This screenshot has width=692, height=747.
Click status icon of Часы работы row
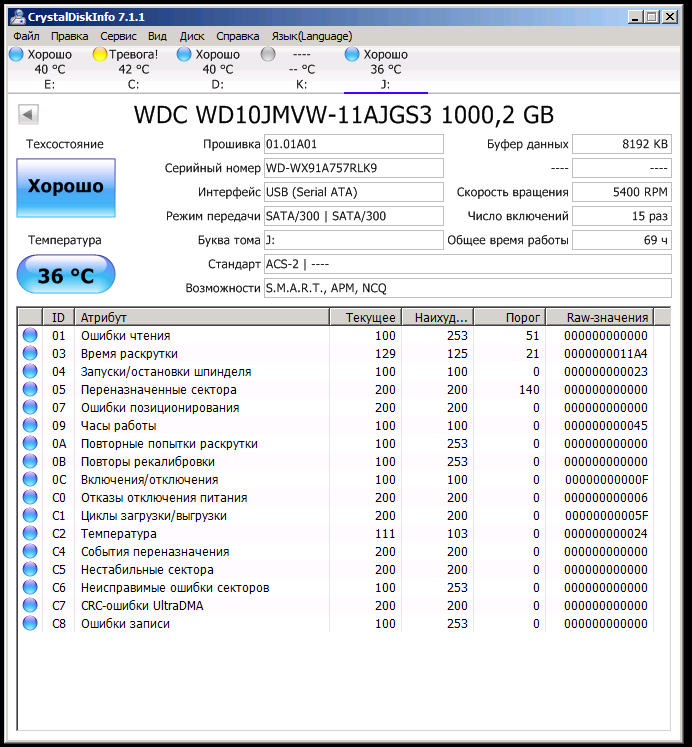click(x=30, y=425)
